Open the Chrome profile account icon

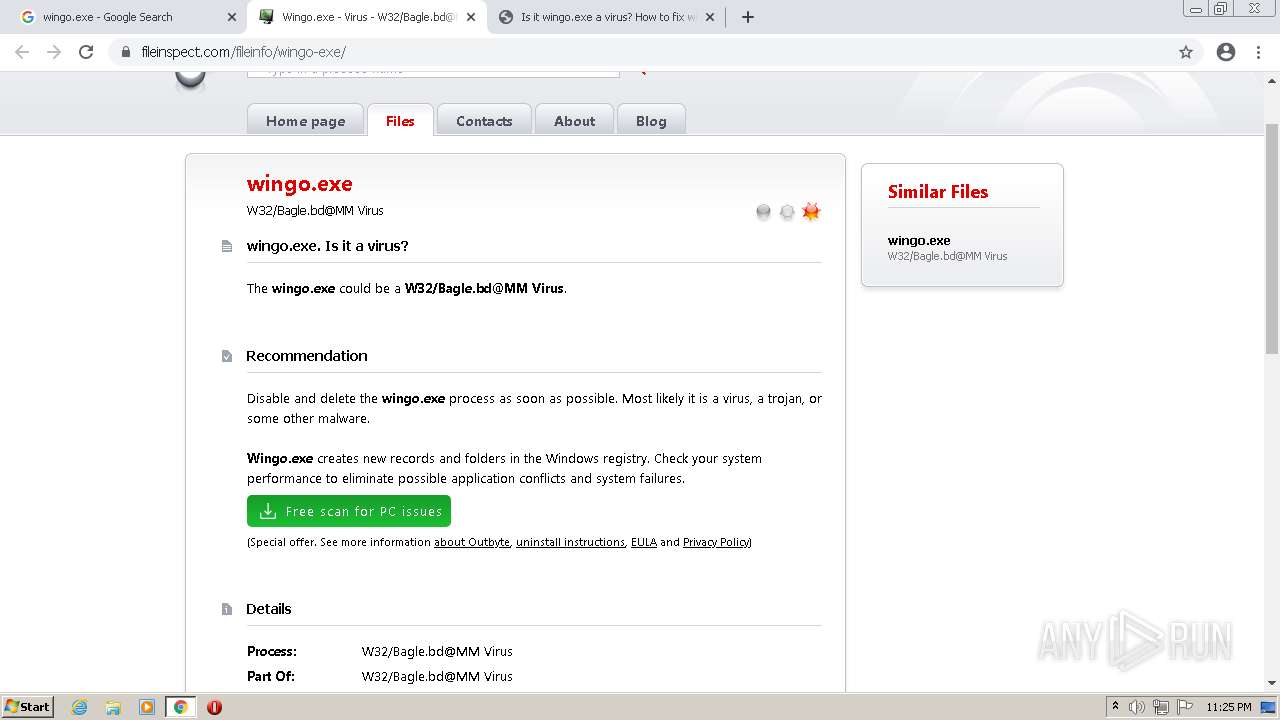click(1226, 52)
